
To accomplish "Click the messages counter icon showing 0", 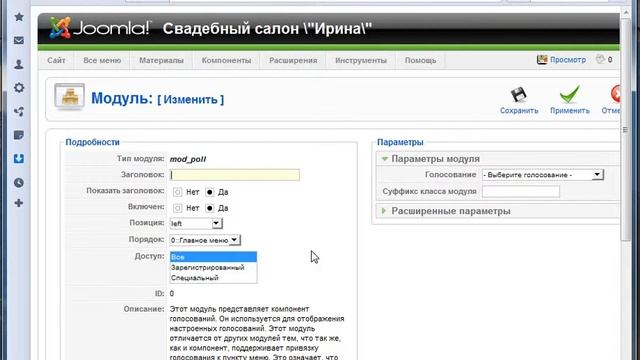I will (600, 60).
